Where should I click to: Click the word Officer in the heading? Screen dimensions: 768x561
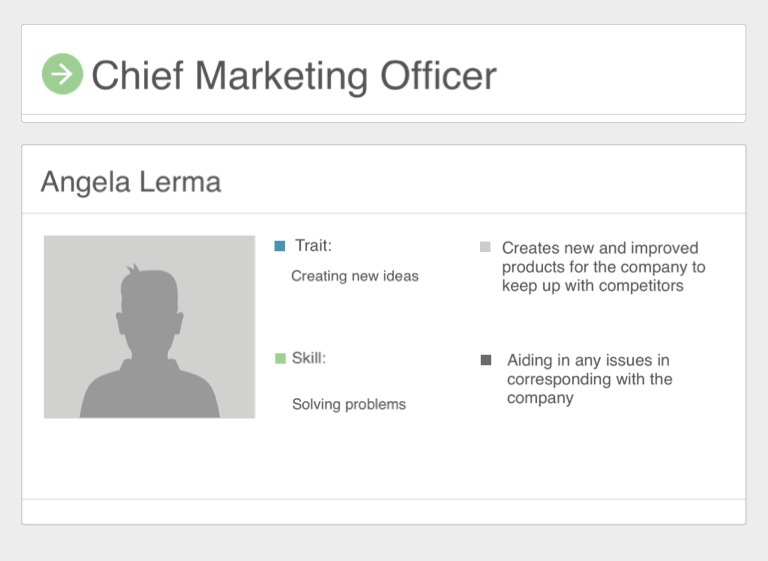(438, 76)
